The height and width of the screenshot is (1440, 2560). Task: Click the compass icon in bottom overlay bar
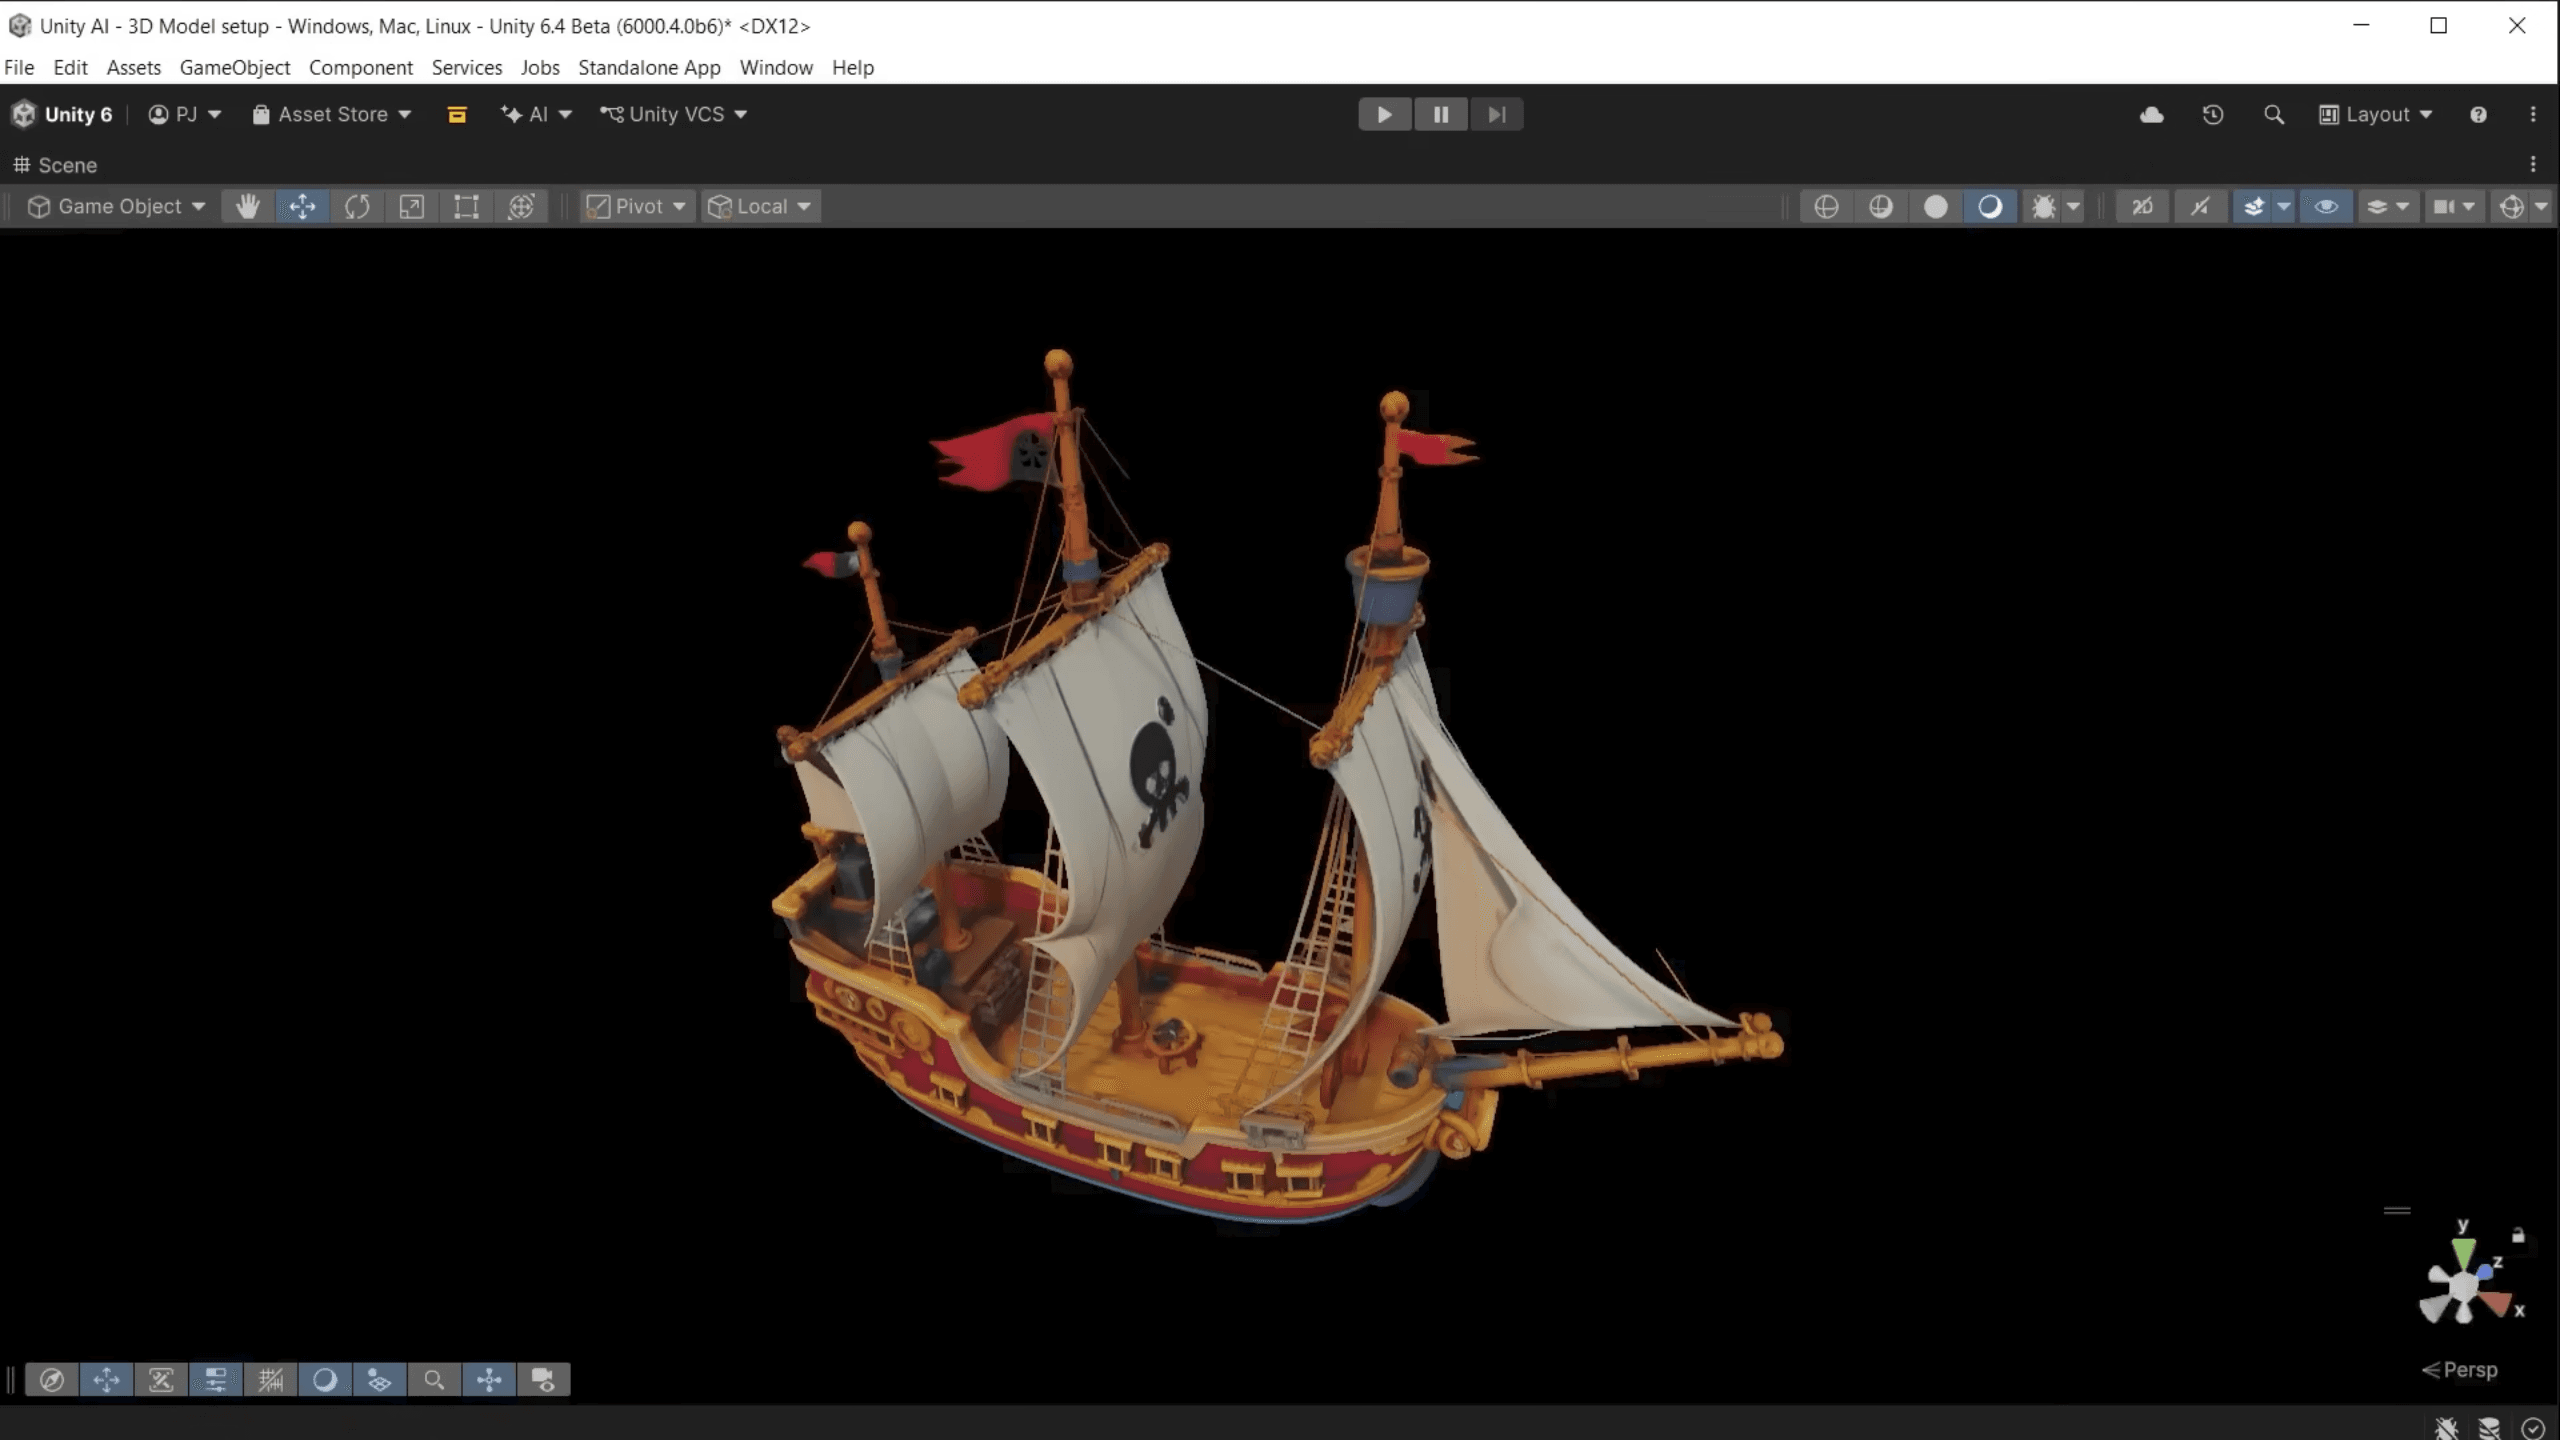pyautogui.click(x=52, y=1380)
